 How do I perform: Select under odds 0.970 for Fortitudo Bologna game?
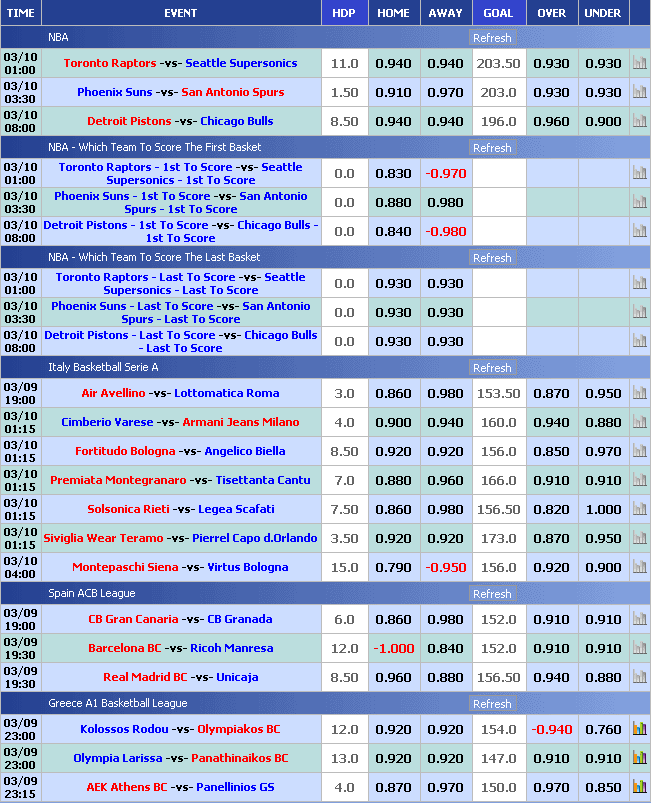[603, 452]
